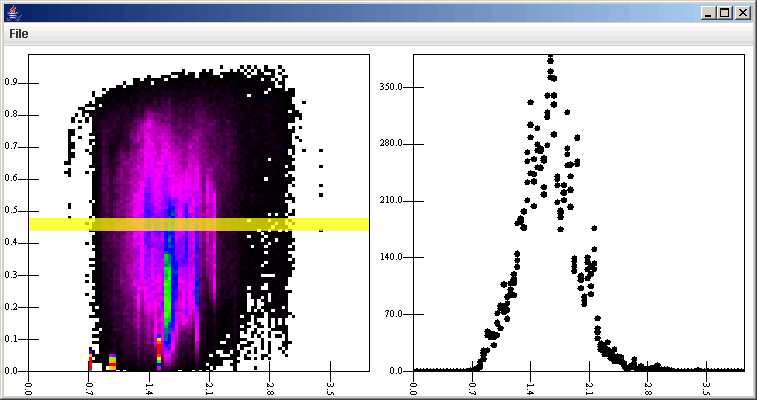
Task: Click the 140.0 label on scatter plot axis
Action: coord(390,257)
